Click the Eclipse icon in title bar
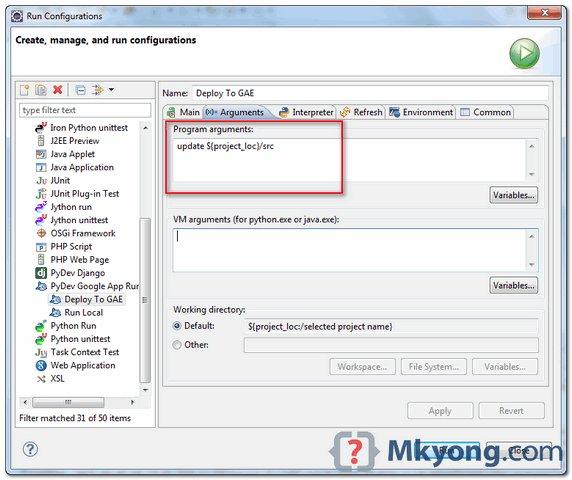Viewport: 572px width, 480px height. tap(17, 16)
